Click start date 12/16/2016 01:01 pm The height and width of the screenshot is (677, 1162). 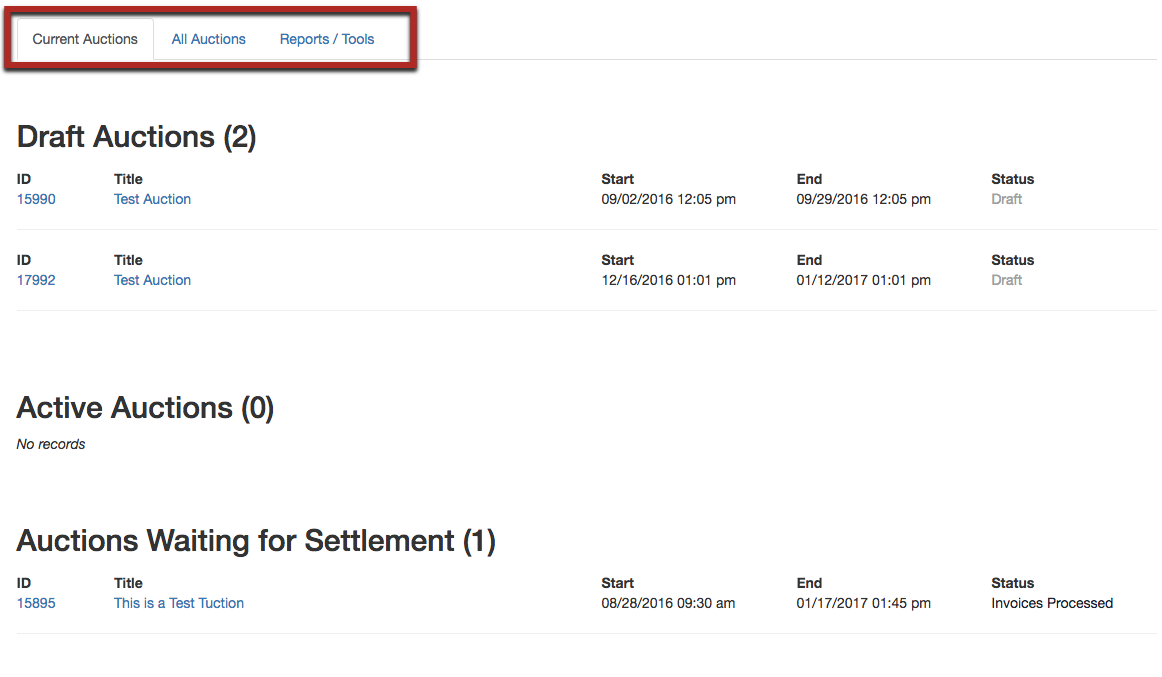tap(668, 280)
